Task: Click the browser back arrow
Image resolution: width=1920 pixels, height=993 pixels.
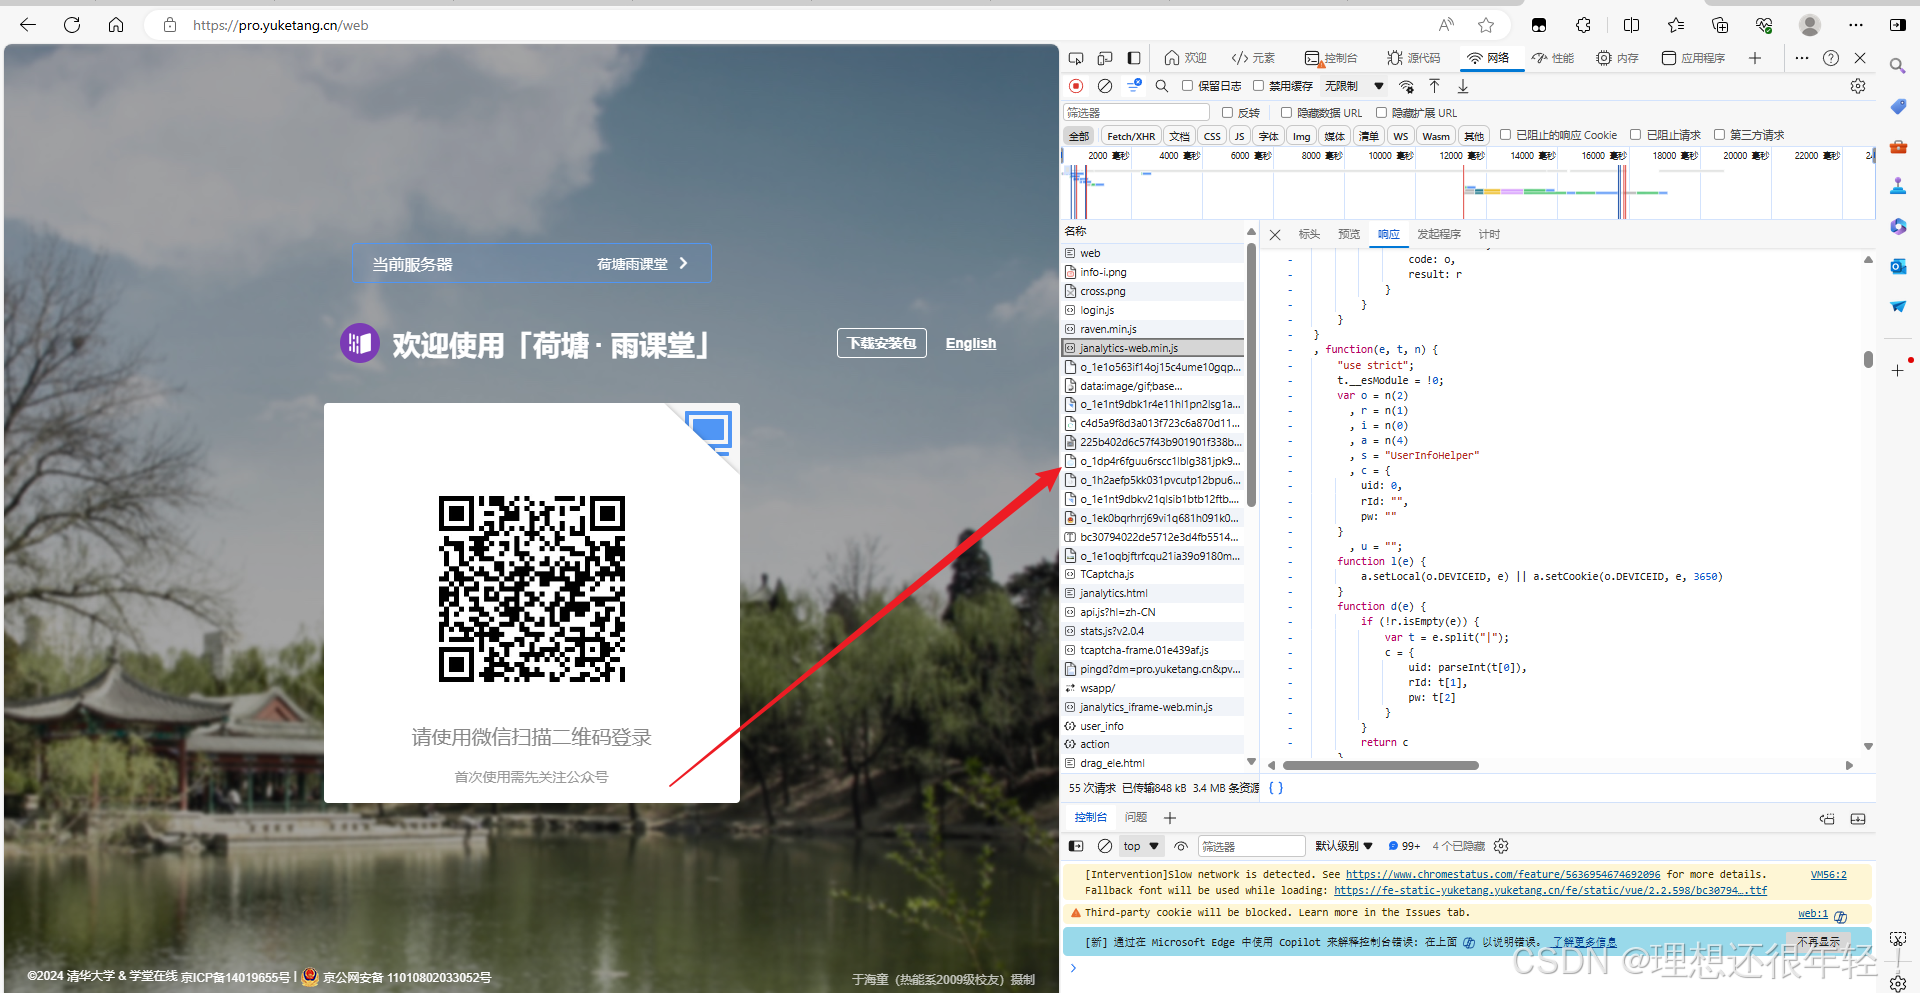Action: pos(28,25)
